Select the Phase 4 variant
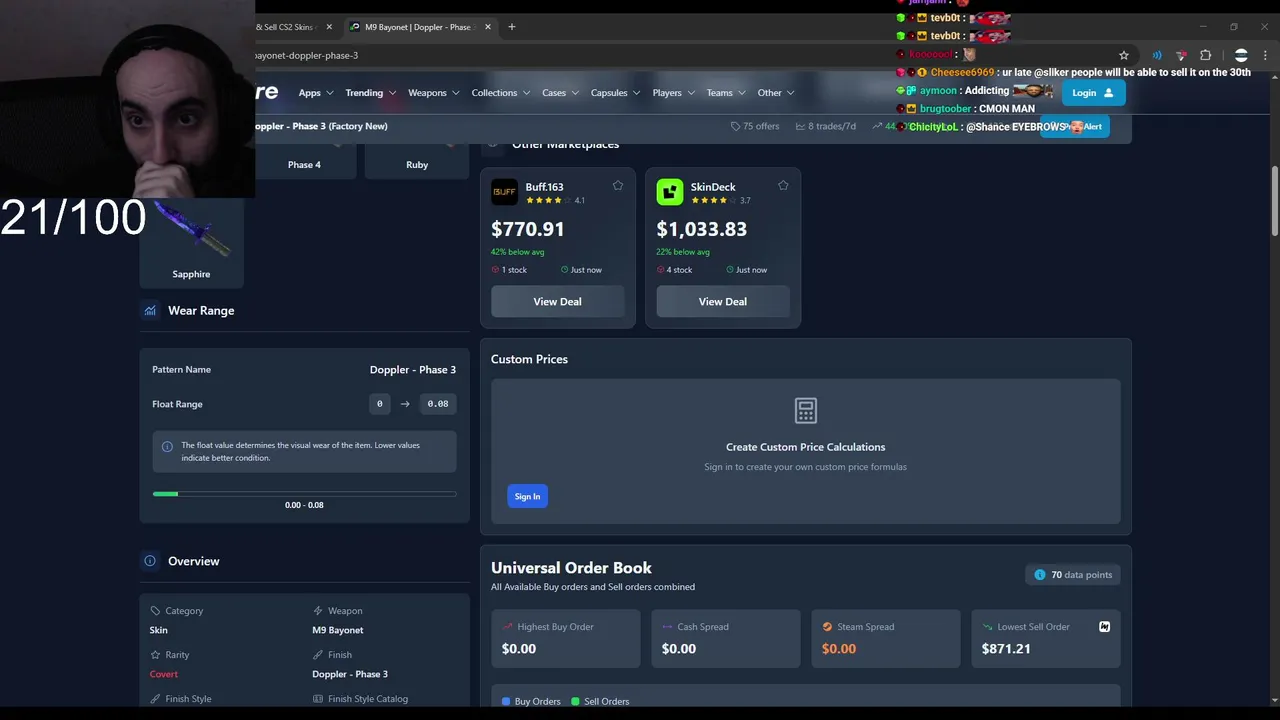Viewport: 1280px width, 720px height. tap(304, 165)
